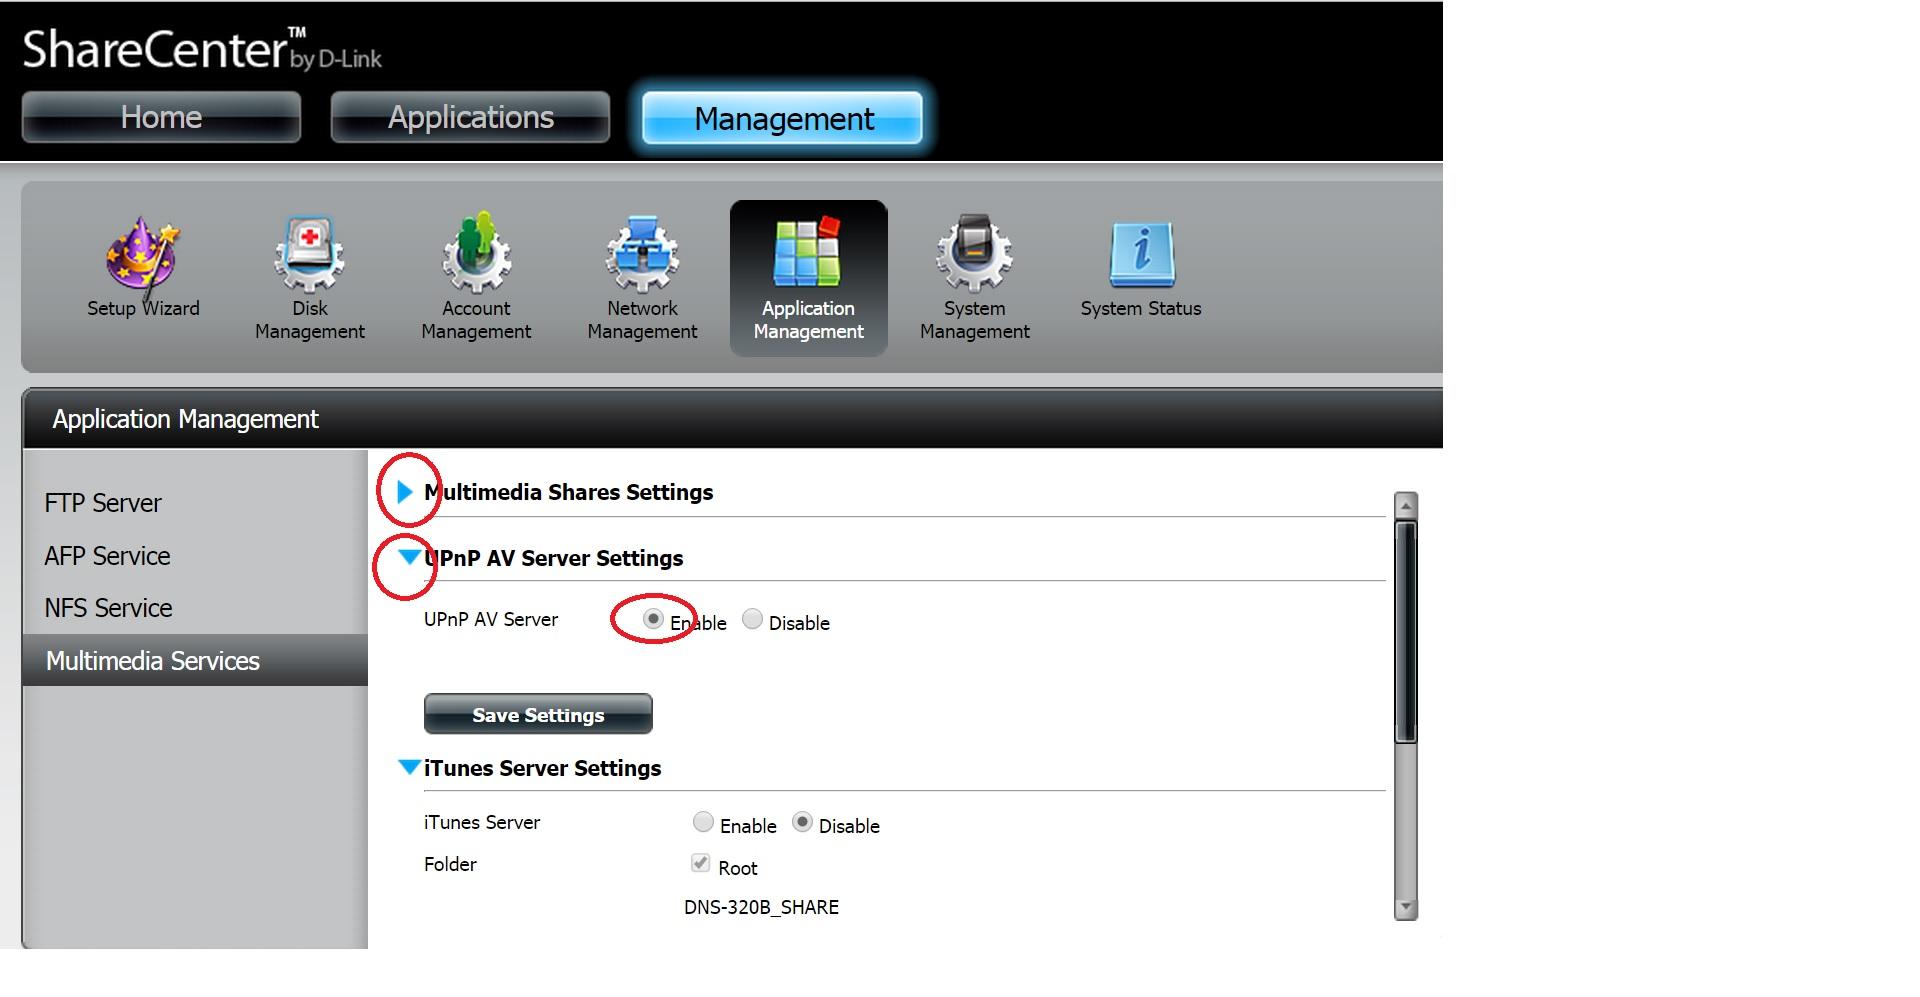This screenshot has height=997, width=1920.
Task: Go to the Home tab
Action: pos(161,117)
